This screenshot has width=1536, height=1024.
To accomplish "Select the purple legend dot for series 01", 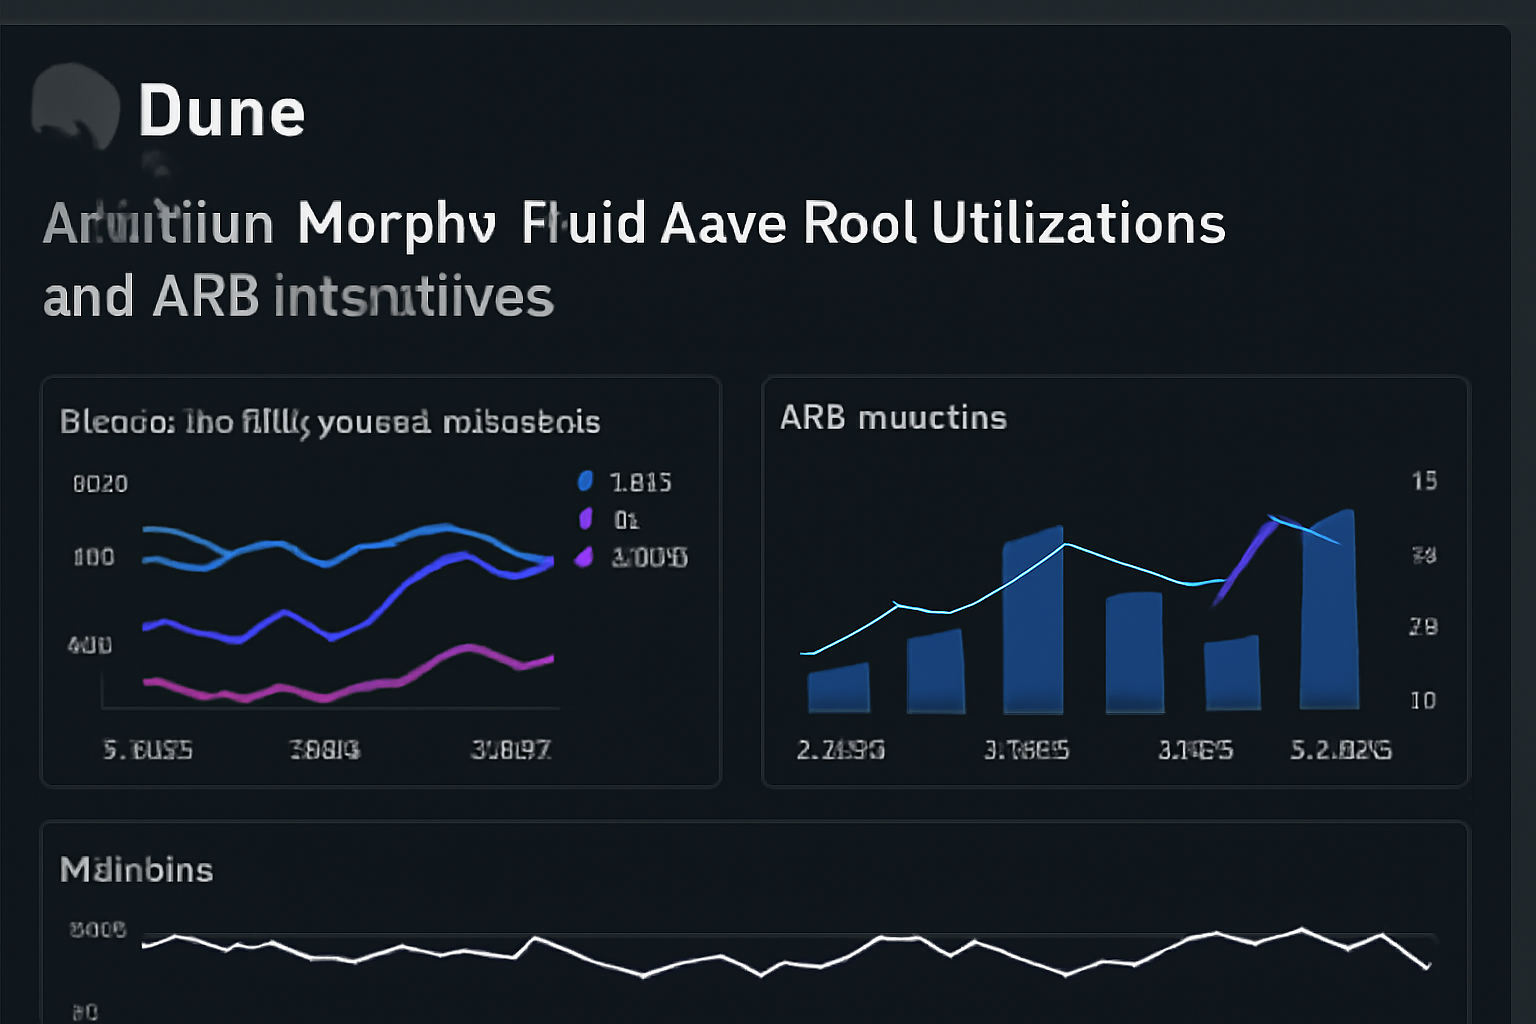I will (584, 519).
